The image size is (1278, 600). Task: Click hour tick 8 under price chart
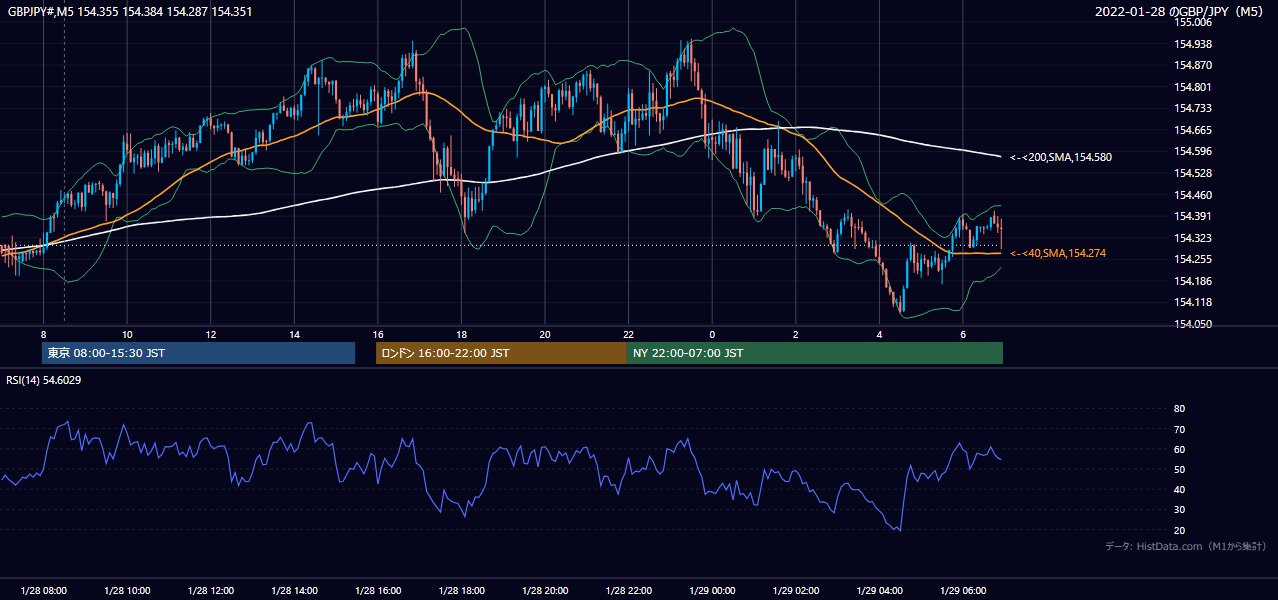pos(43,334)
